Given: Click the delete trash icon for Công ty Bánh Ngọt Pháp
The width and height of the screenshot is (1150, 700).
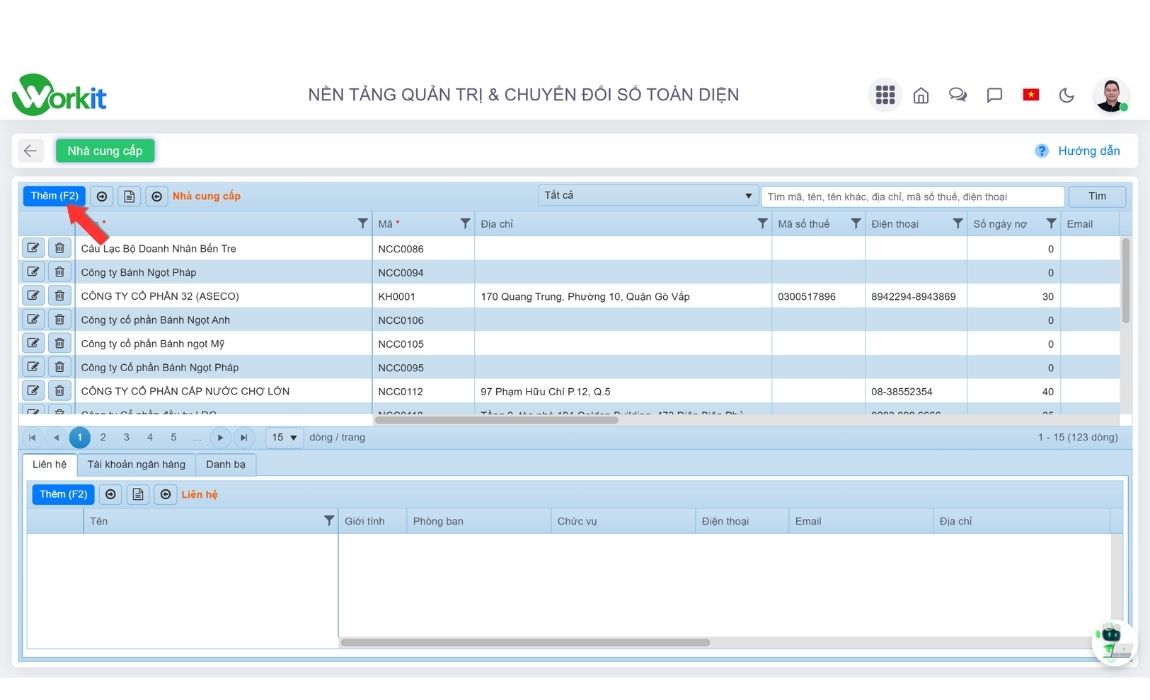Looking at the screenshot, I should click(58, 271).
